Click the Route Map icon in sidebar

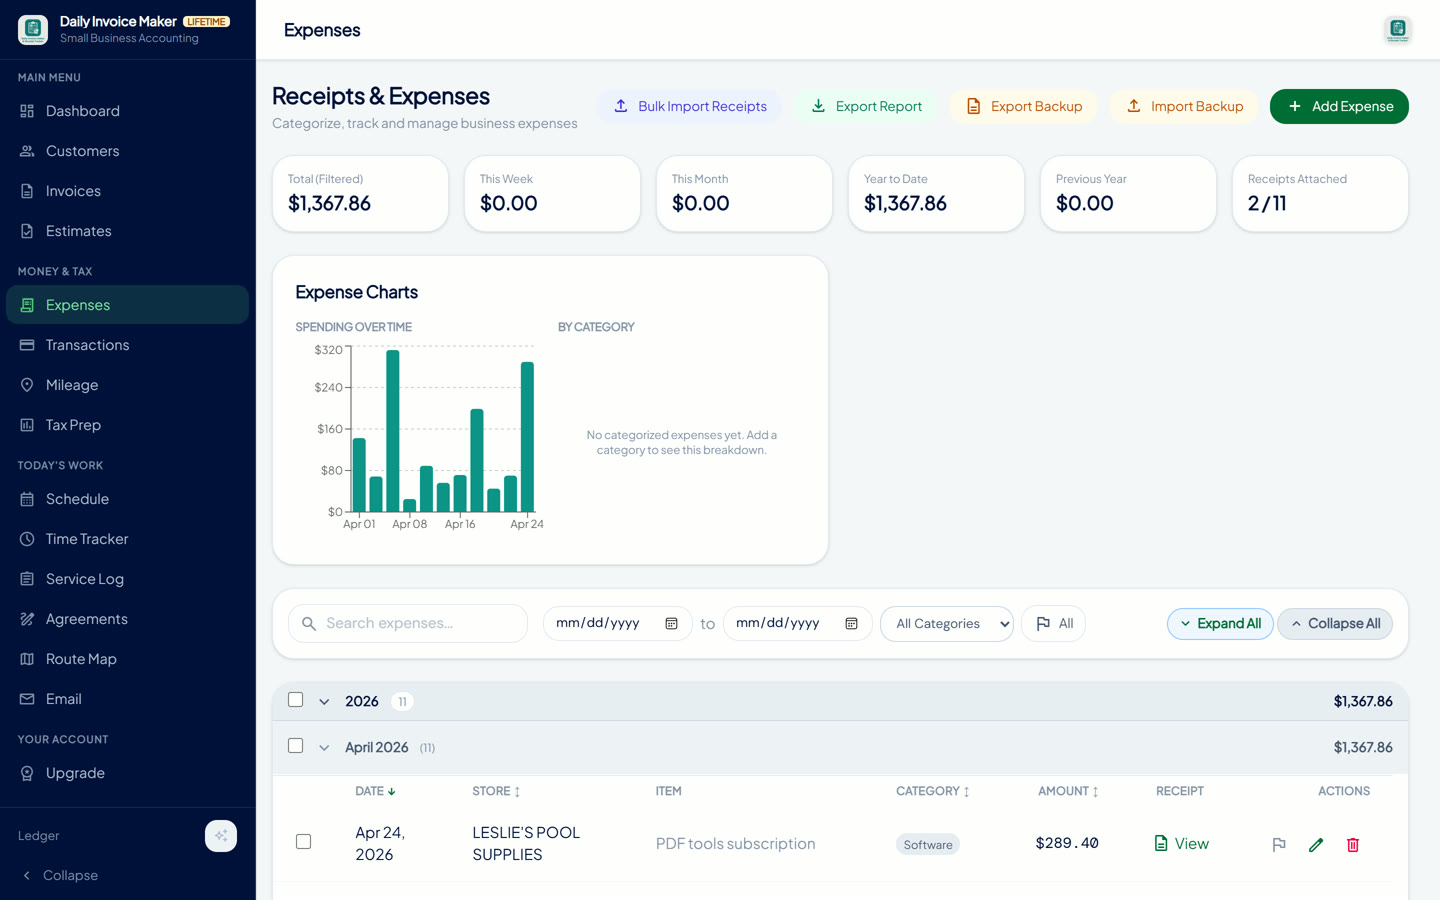[x=27, y=659]
